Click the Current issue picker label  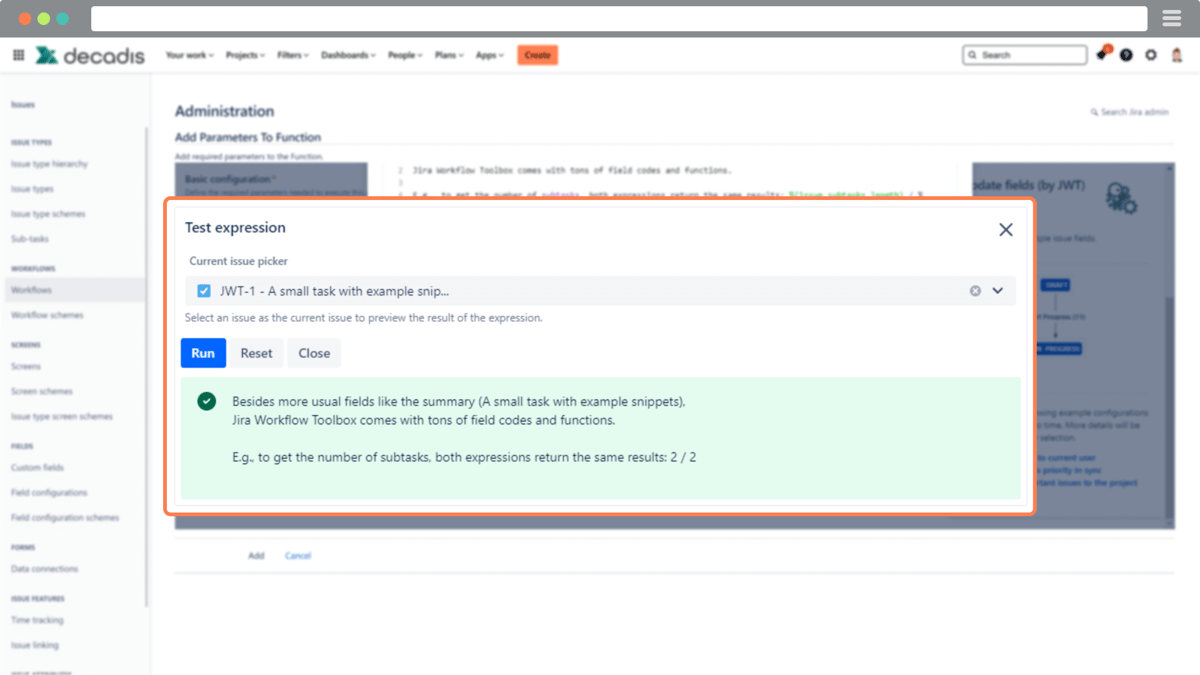click(x=238, y=261)
